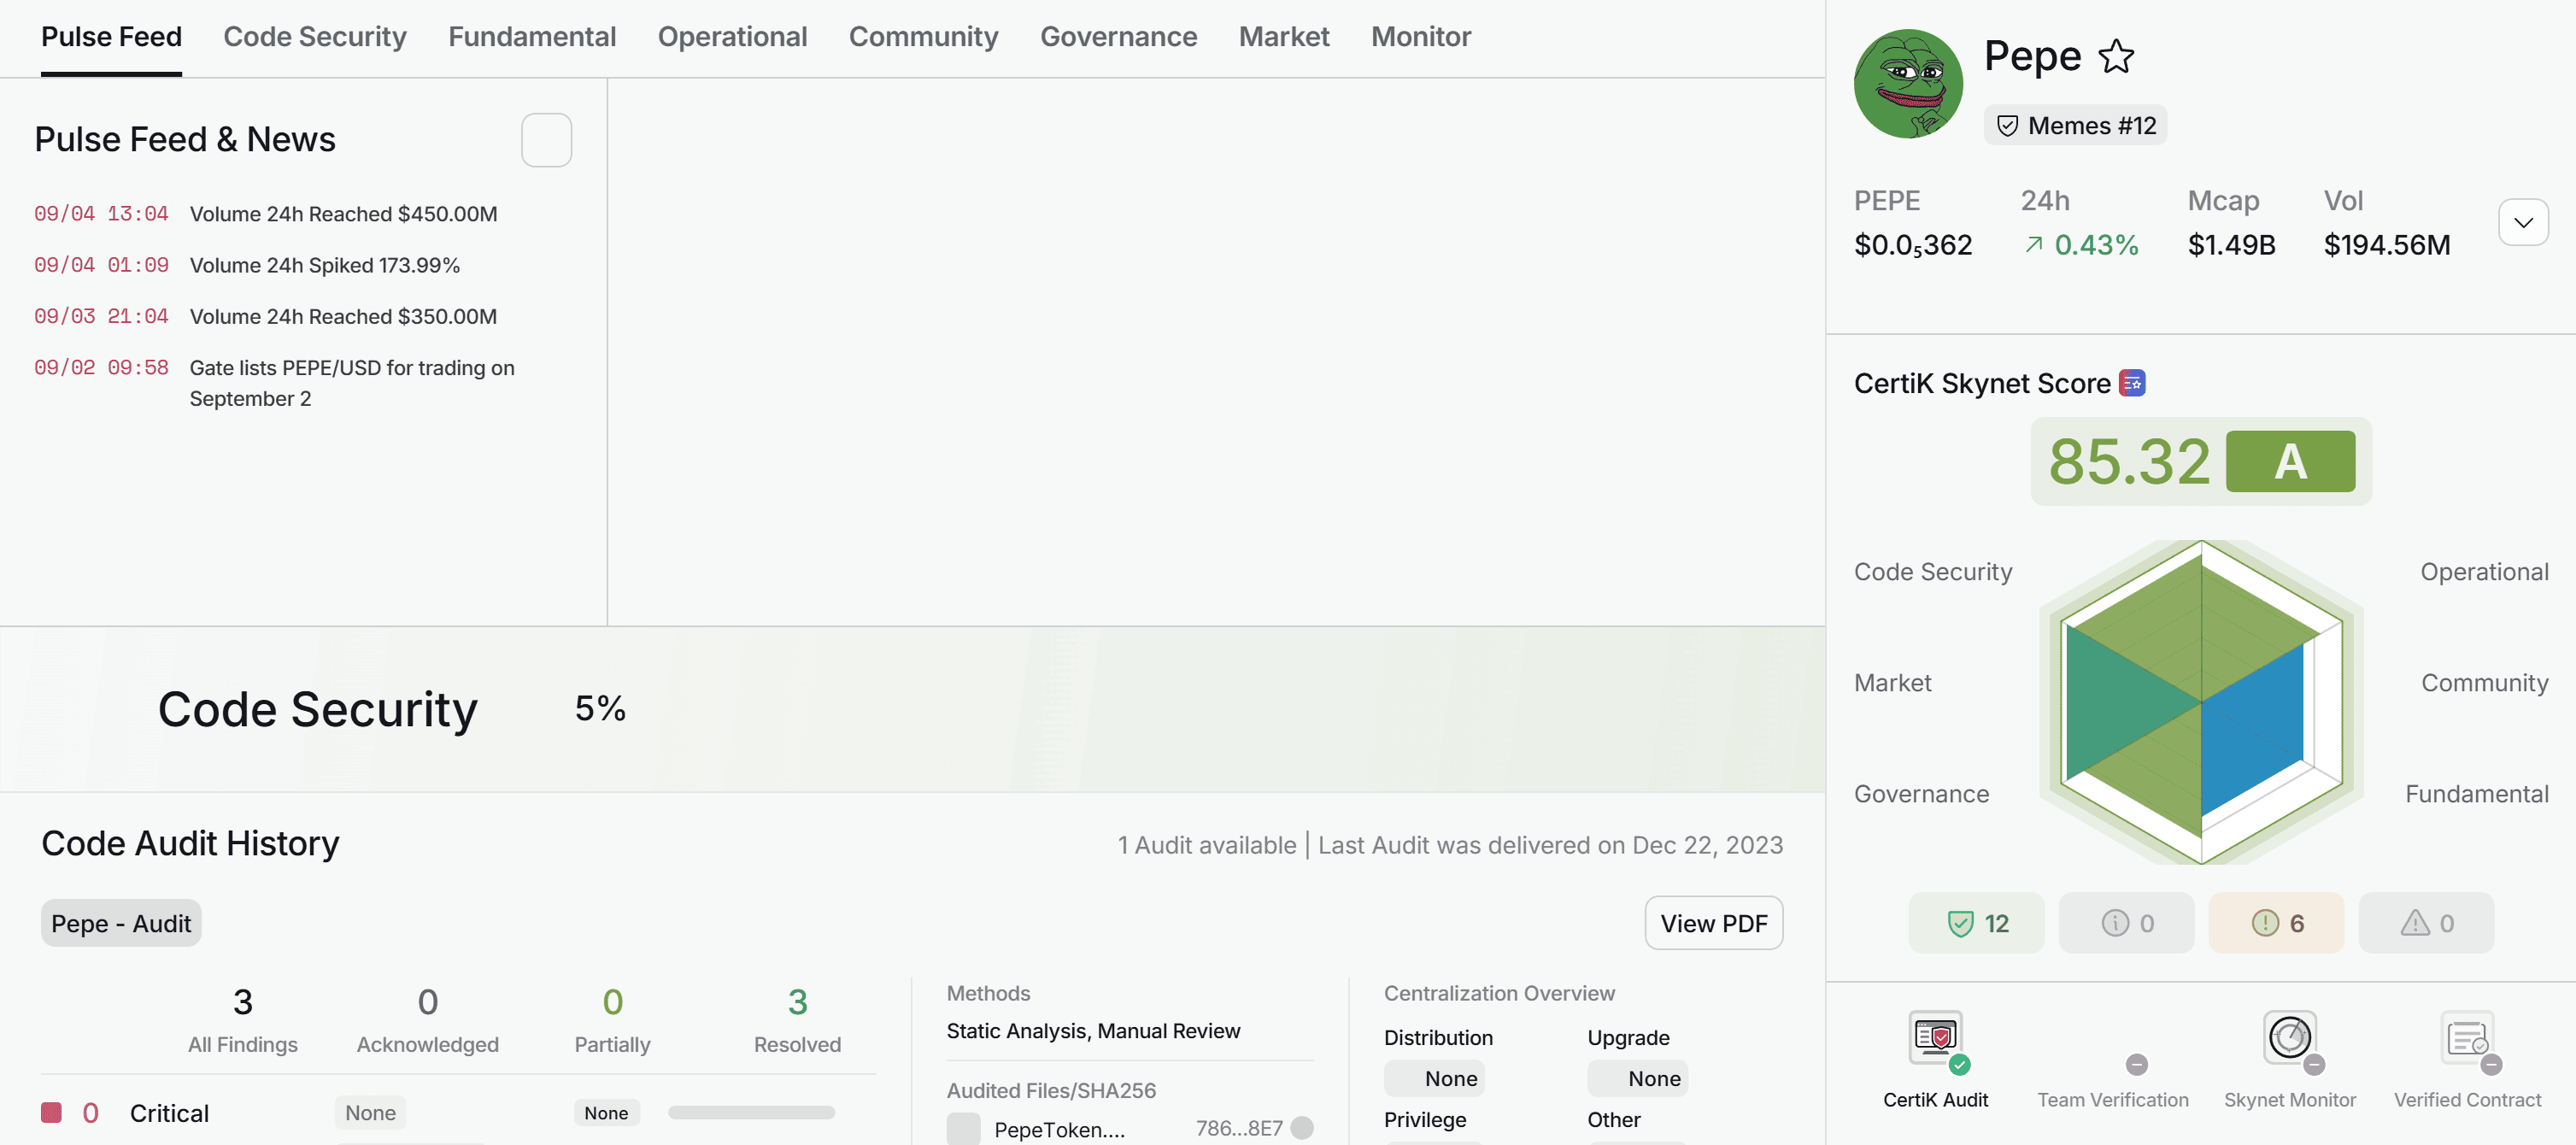The image size is (2576, 1145).
Task: Open 'Volume 24h Spiked 173.99%' feed item
Action: (x=325, y=265)
